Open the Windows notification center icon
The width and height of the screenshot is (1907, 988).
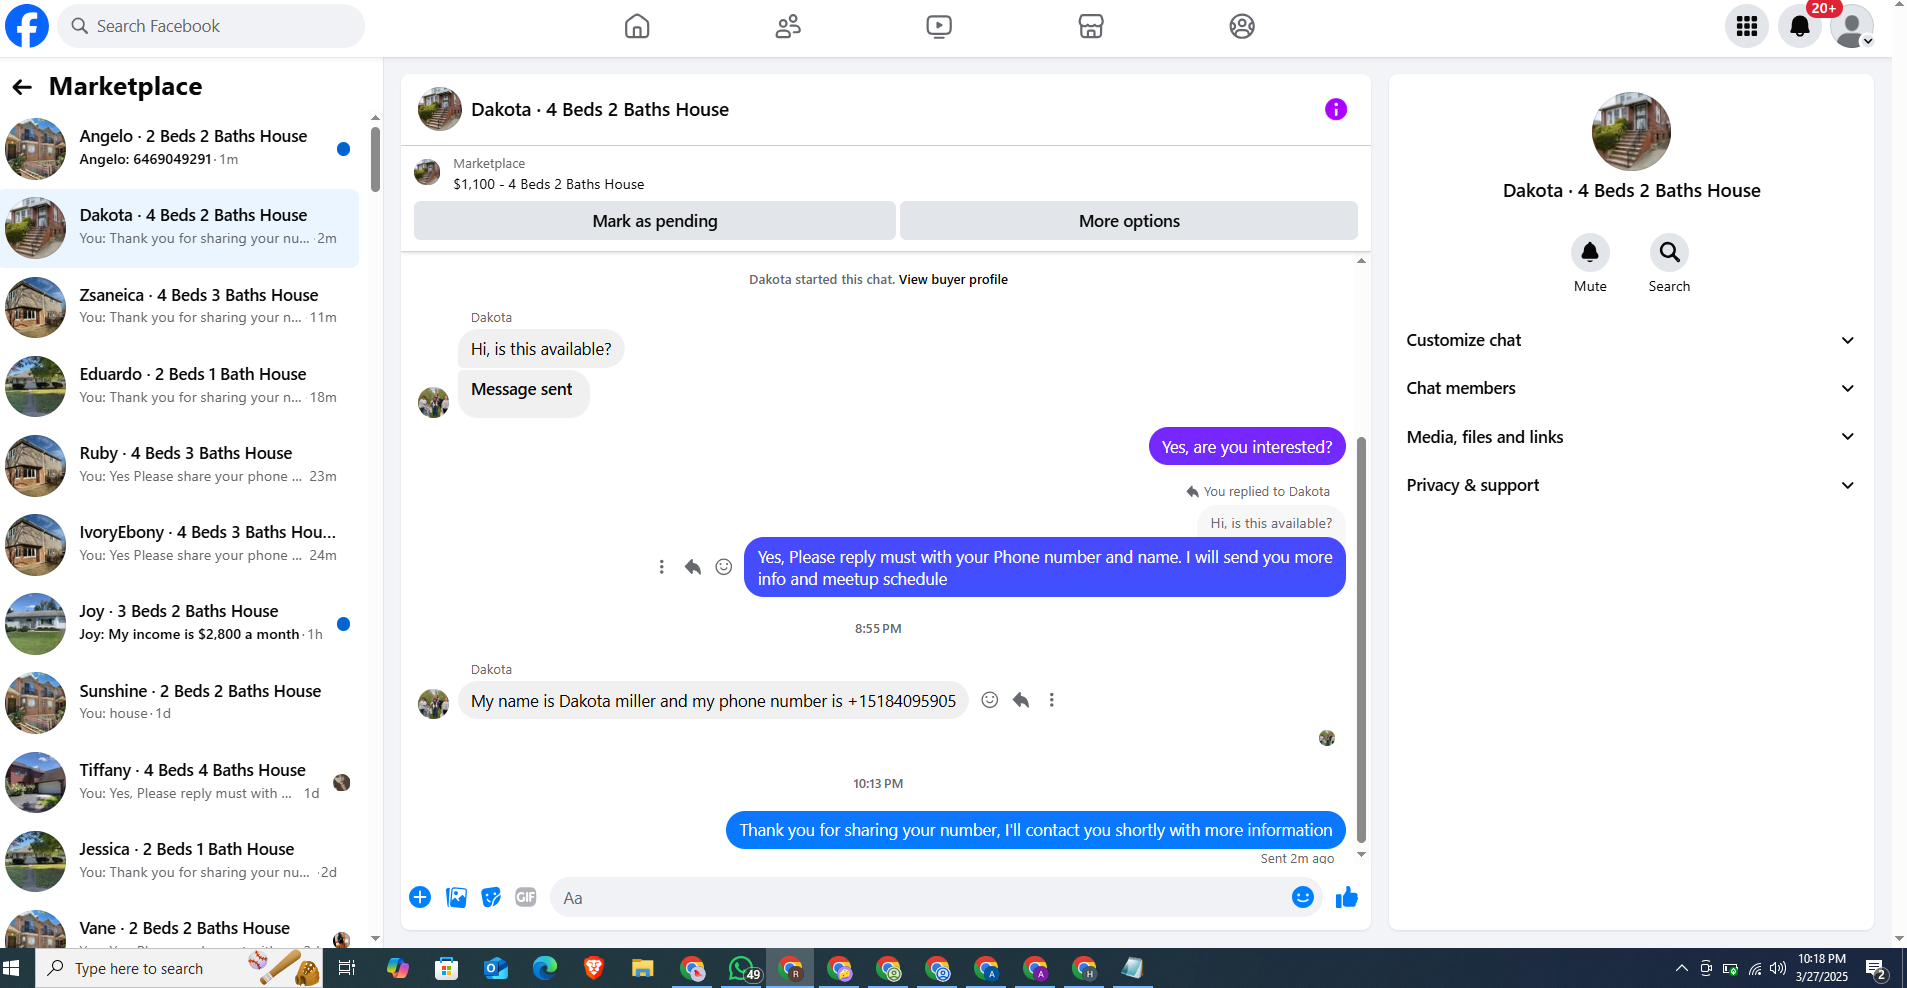pos(1876,968)
